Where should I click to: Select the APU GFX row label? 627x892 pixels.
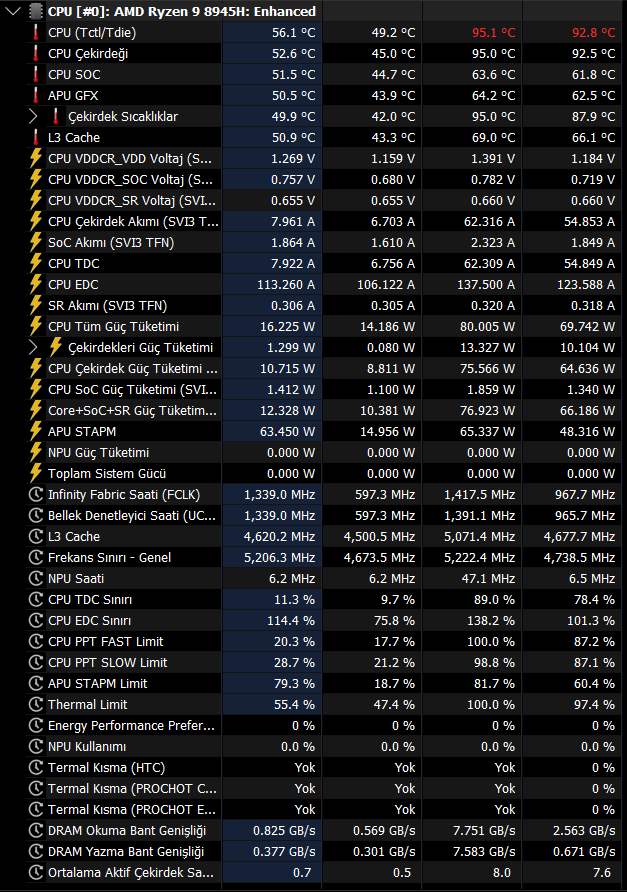click(73, 96)
